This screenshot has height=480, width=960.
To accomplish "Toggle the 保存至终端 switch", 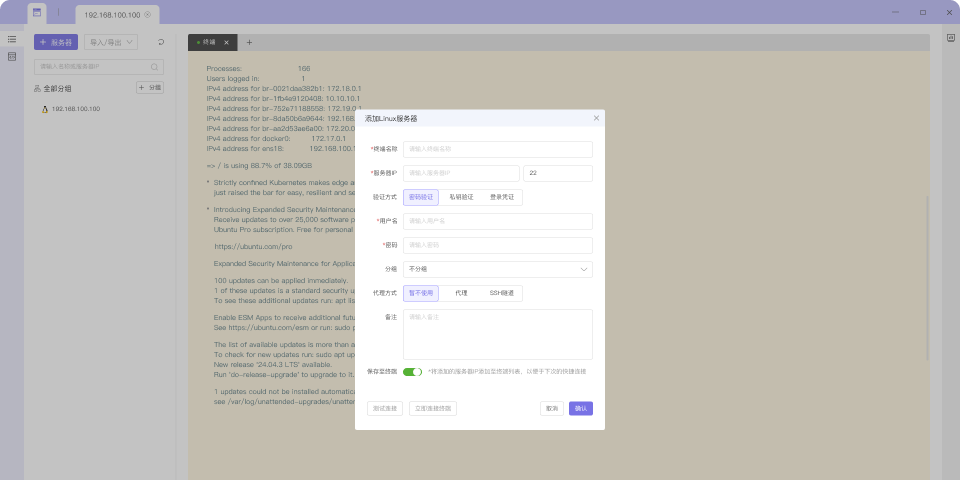I will click(x=412, y=371).
